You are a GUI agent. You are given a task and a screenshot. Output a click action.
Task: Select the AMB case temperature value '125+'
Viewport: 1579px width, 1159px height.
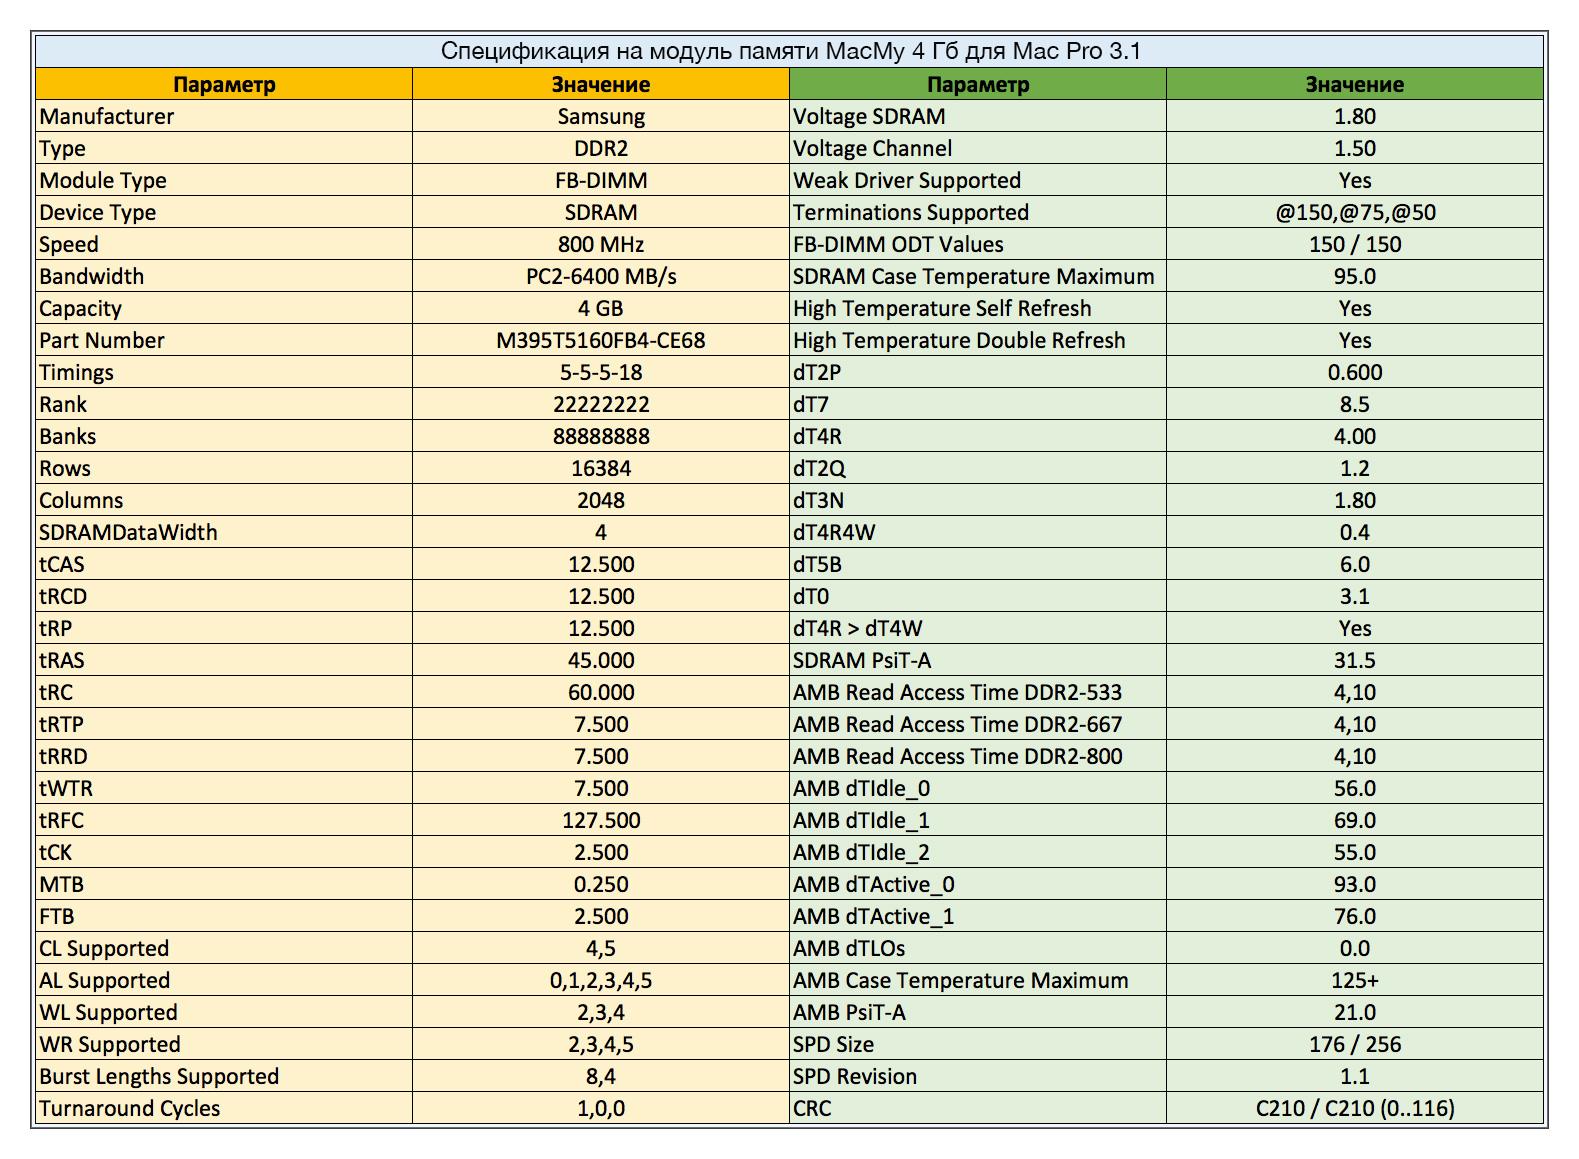[x=1355, y=980]
